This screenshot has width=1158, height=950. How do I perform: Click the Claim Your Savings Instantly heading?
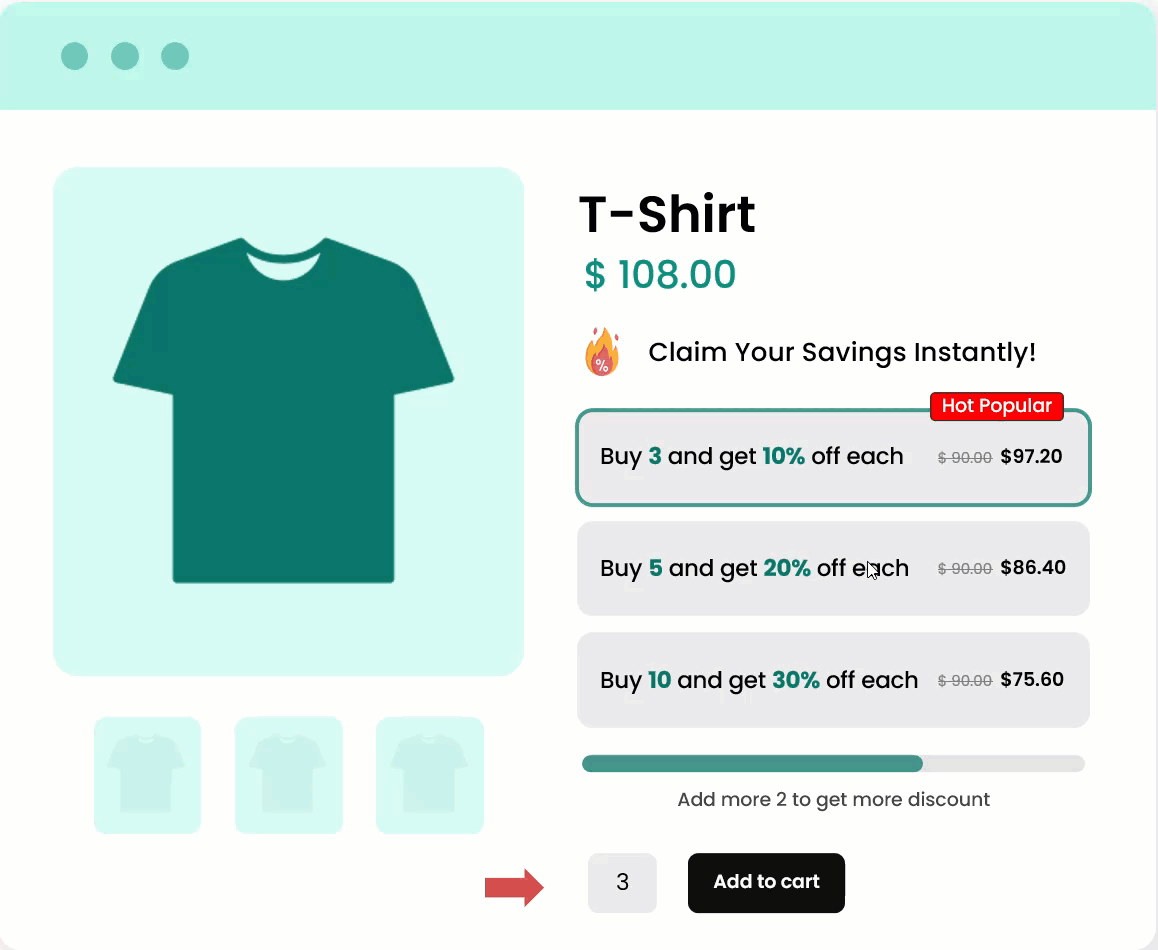click(841, 352)
